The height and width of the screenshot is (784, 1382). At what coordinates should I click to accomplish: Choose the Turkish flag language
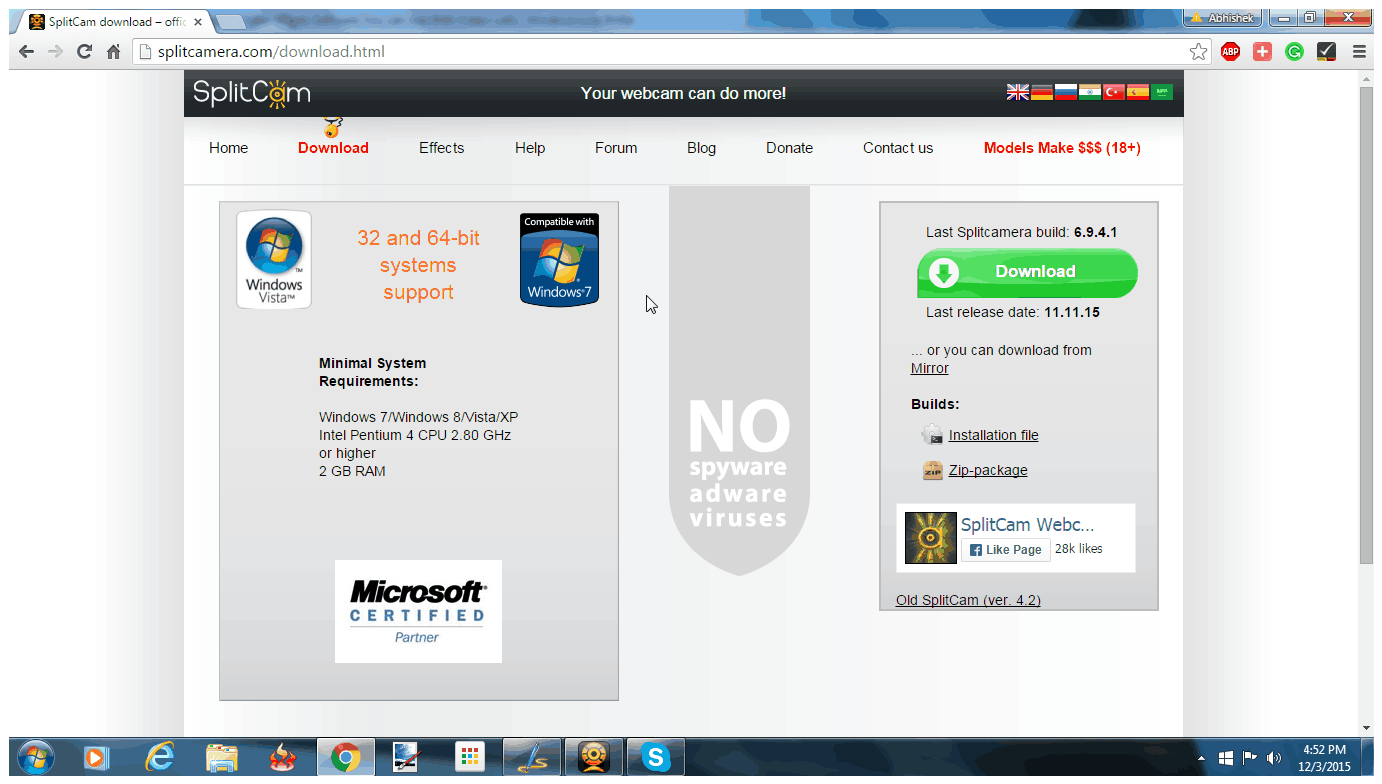pyautogui.click(x=1114, y=92)
